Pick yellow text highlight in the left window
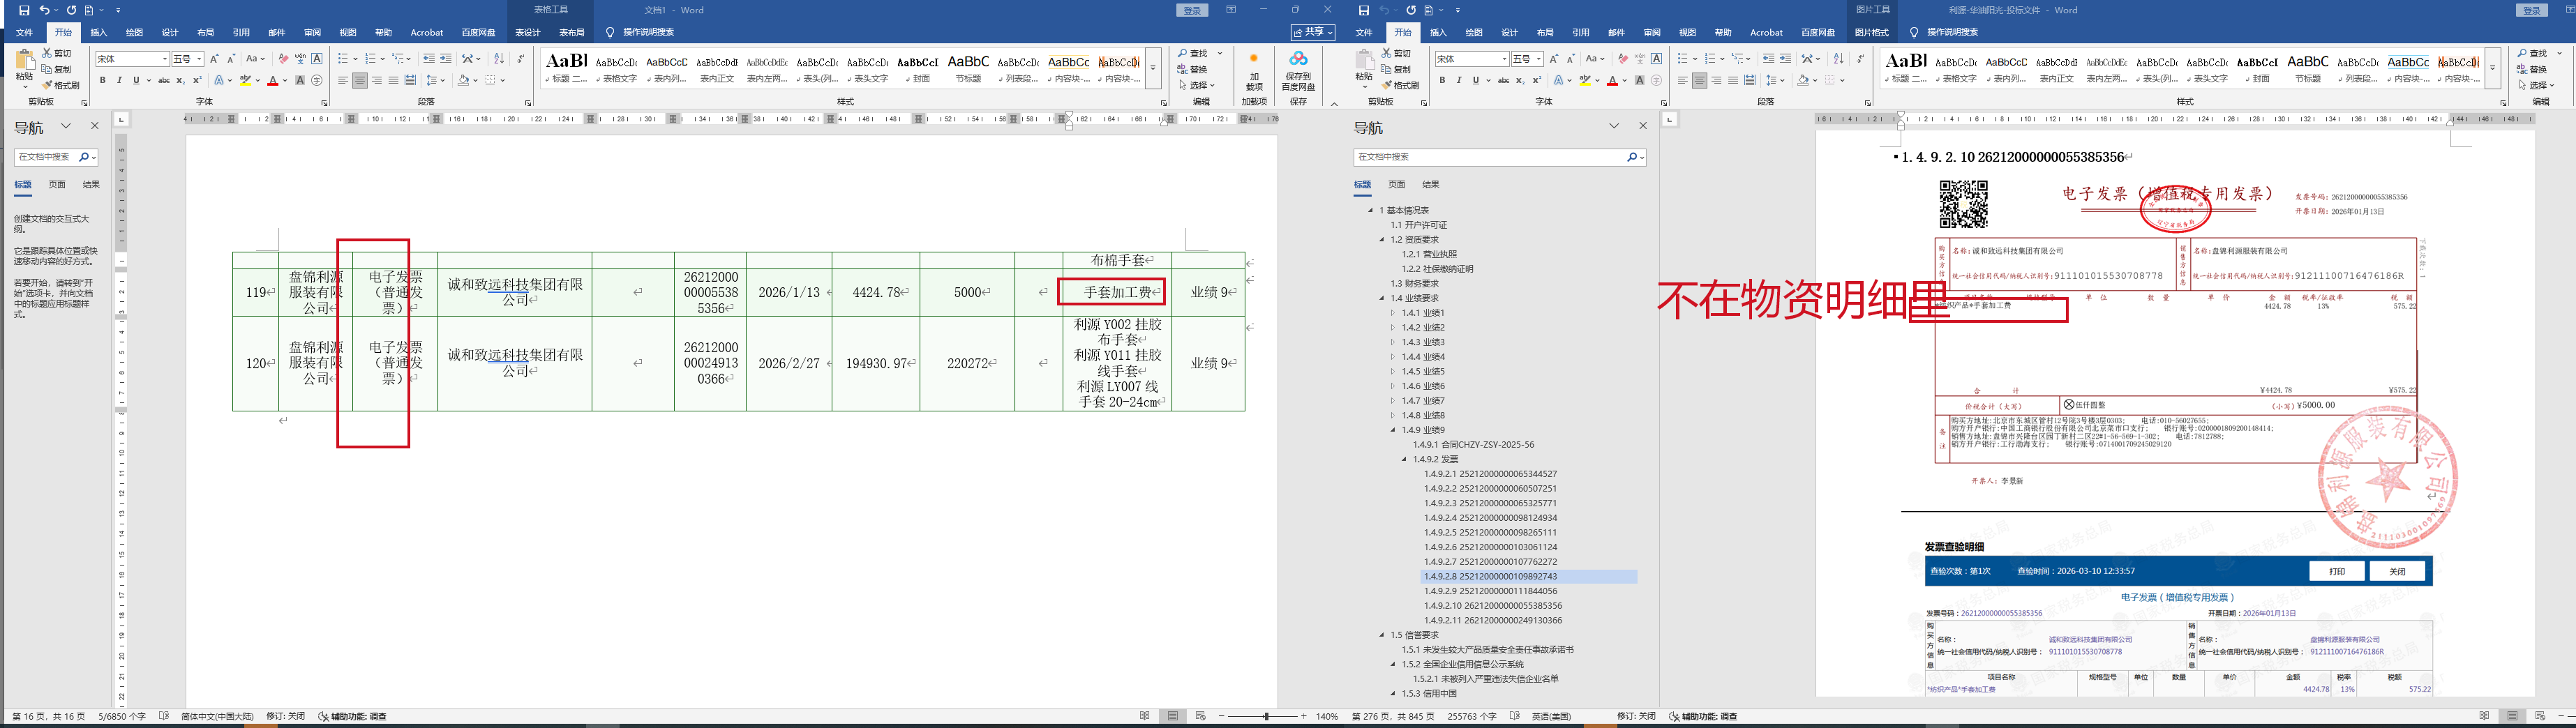This screenshot has height=728, width=2576. [245, 80]
